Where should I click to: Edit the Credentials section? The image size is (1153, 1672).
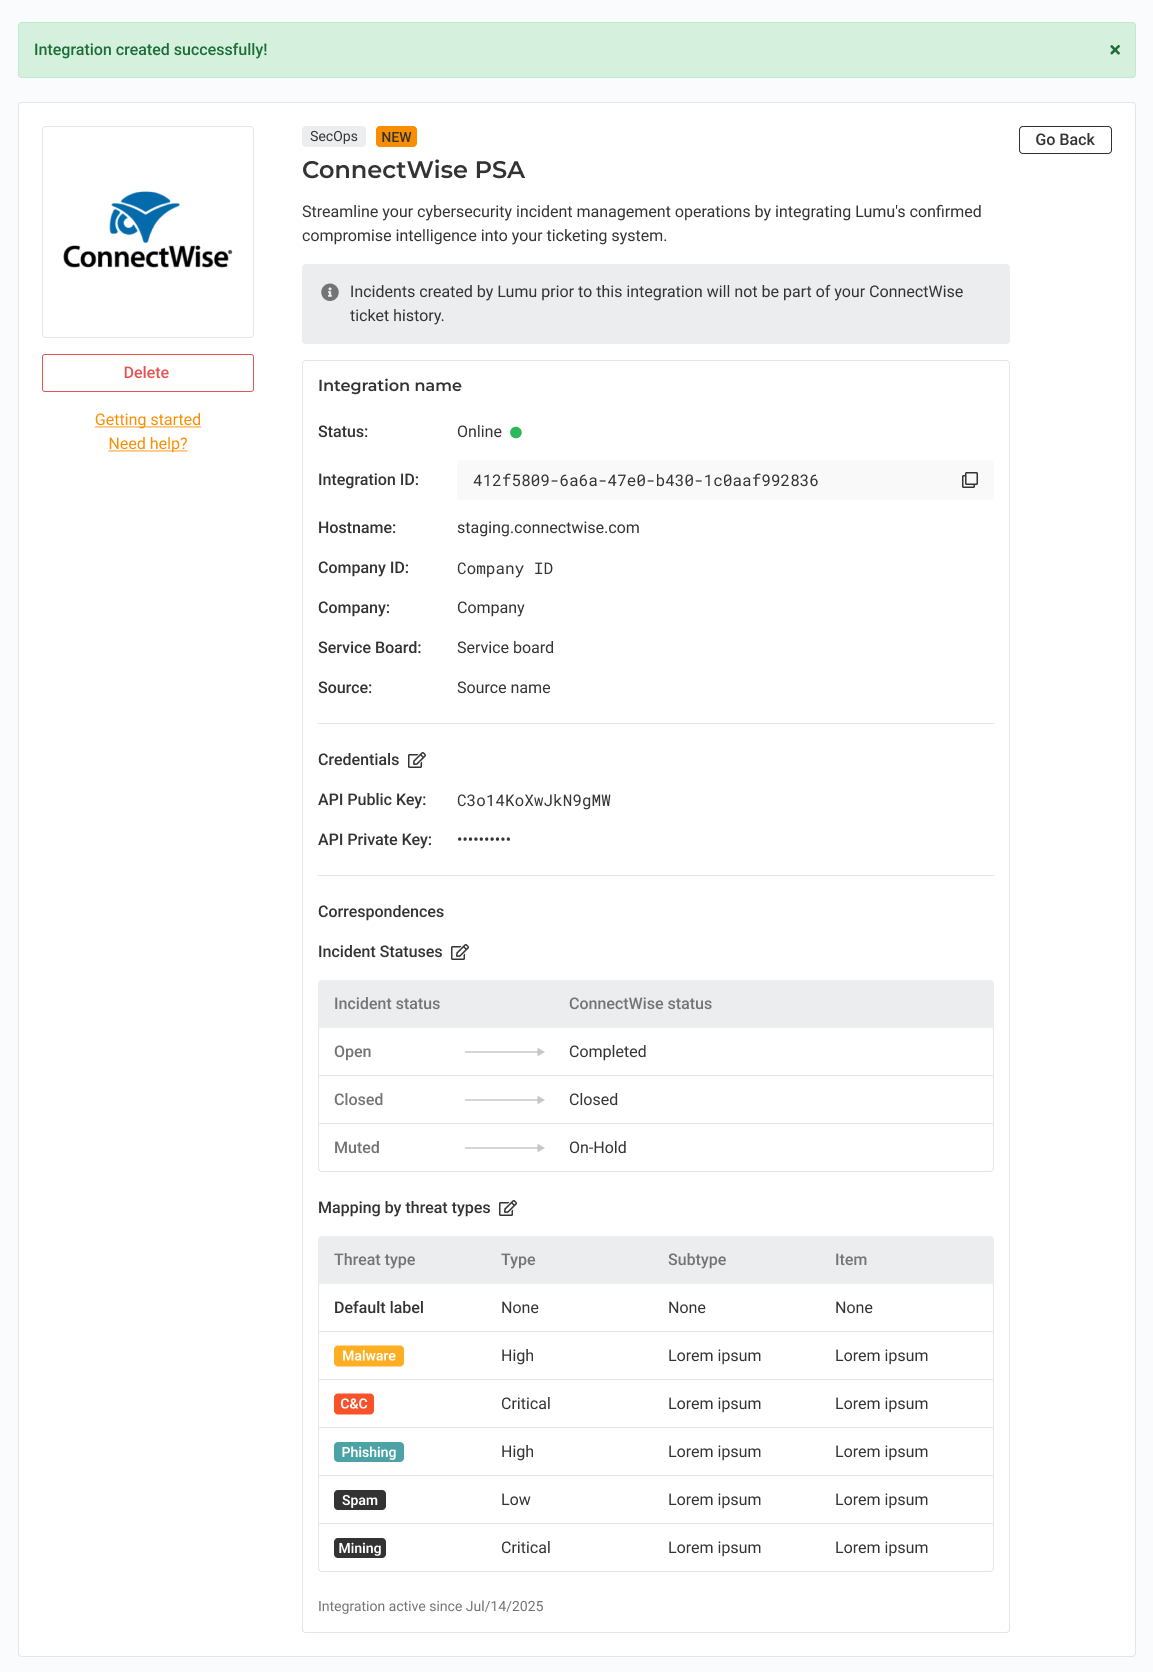point(417,760)
